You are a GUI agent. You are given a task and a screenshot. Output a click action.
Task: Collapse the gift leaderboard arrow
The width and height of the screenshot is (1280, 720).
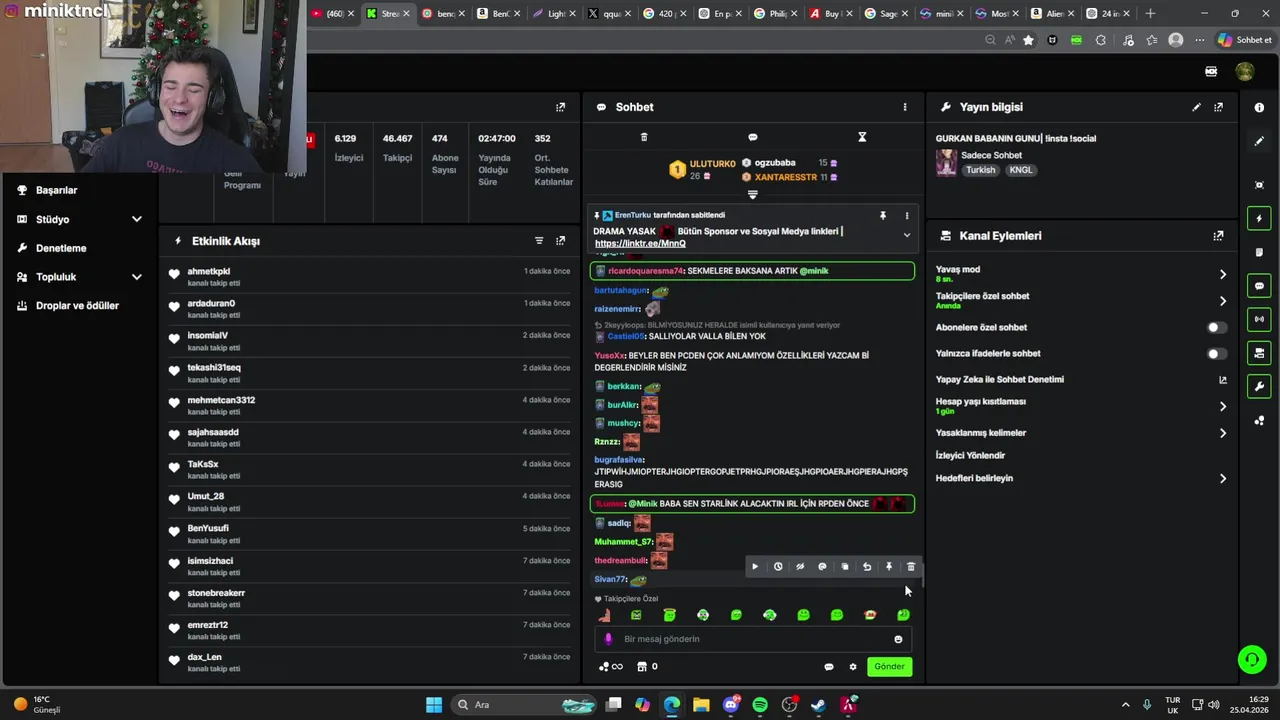(753, 195)
